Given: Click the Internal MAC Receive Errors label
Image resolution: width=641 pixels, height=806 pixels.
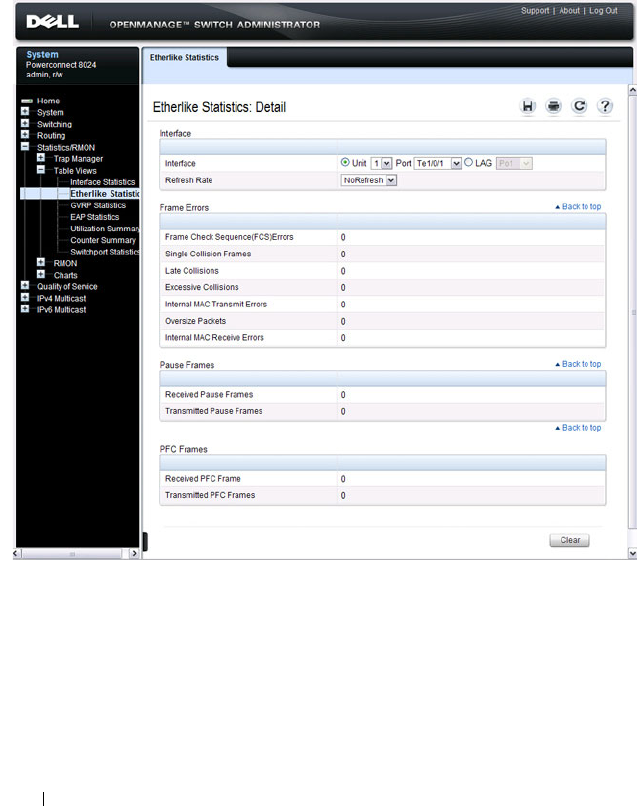Looking at the screenshot, I should pyautogui.click(x=214, y=338).
